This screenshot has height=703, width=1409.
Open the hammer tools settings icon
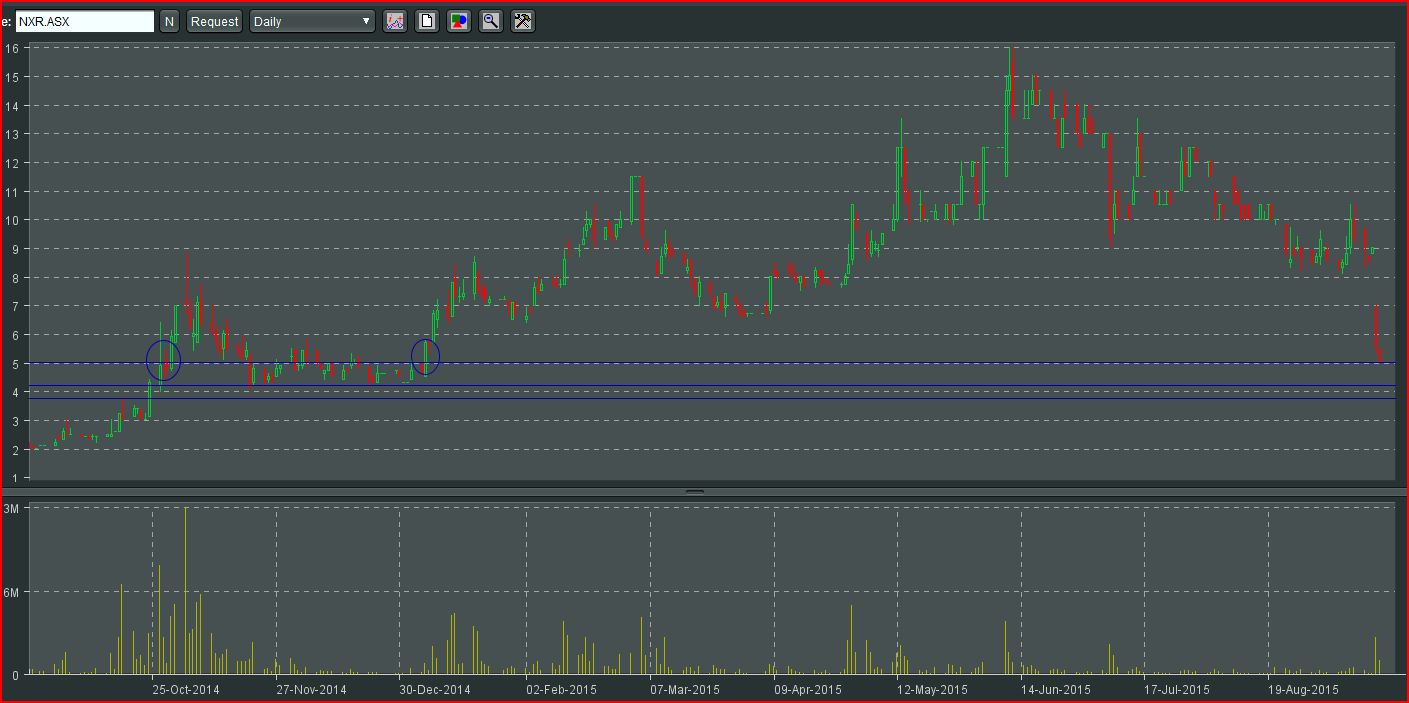click(x=523, y=21)
